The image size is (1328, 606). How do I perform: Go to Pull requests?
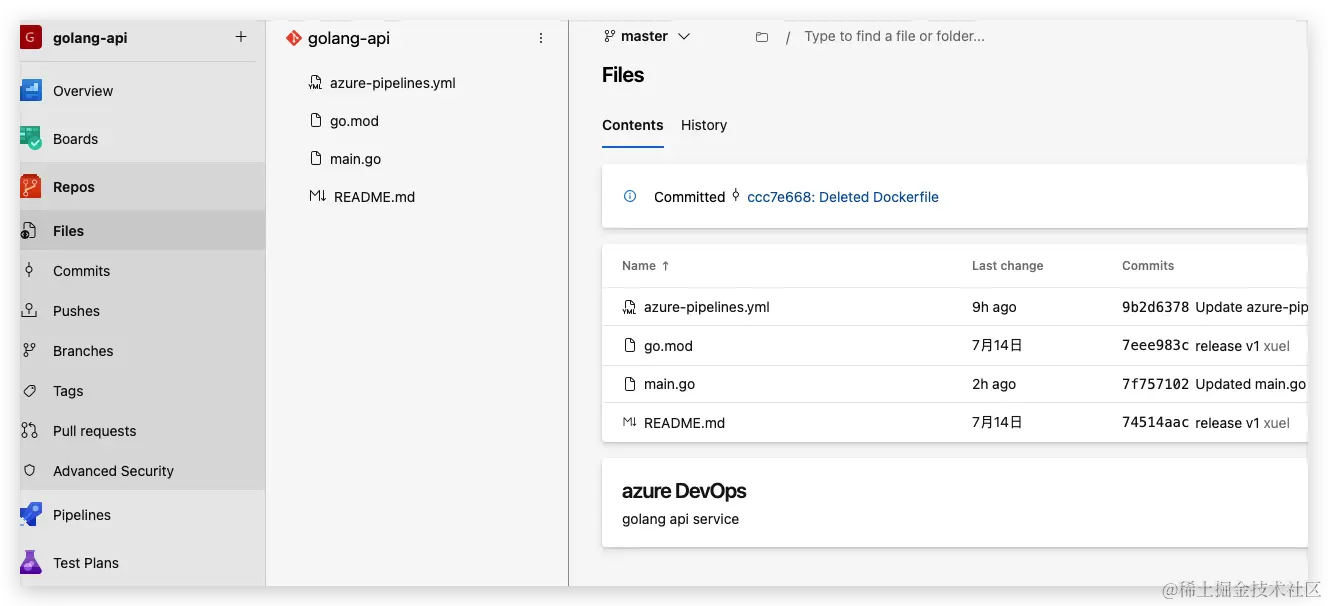coord(94,431)
